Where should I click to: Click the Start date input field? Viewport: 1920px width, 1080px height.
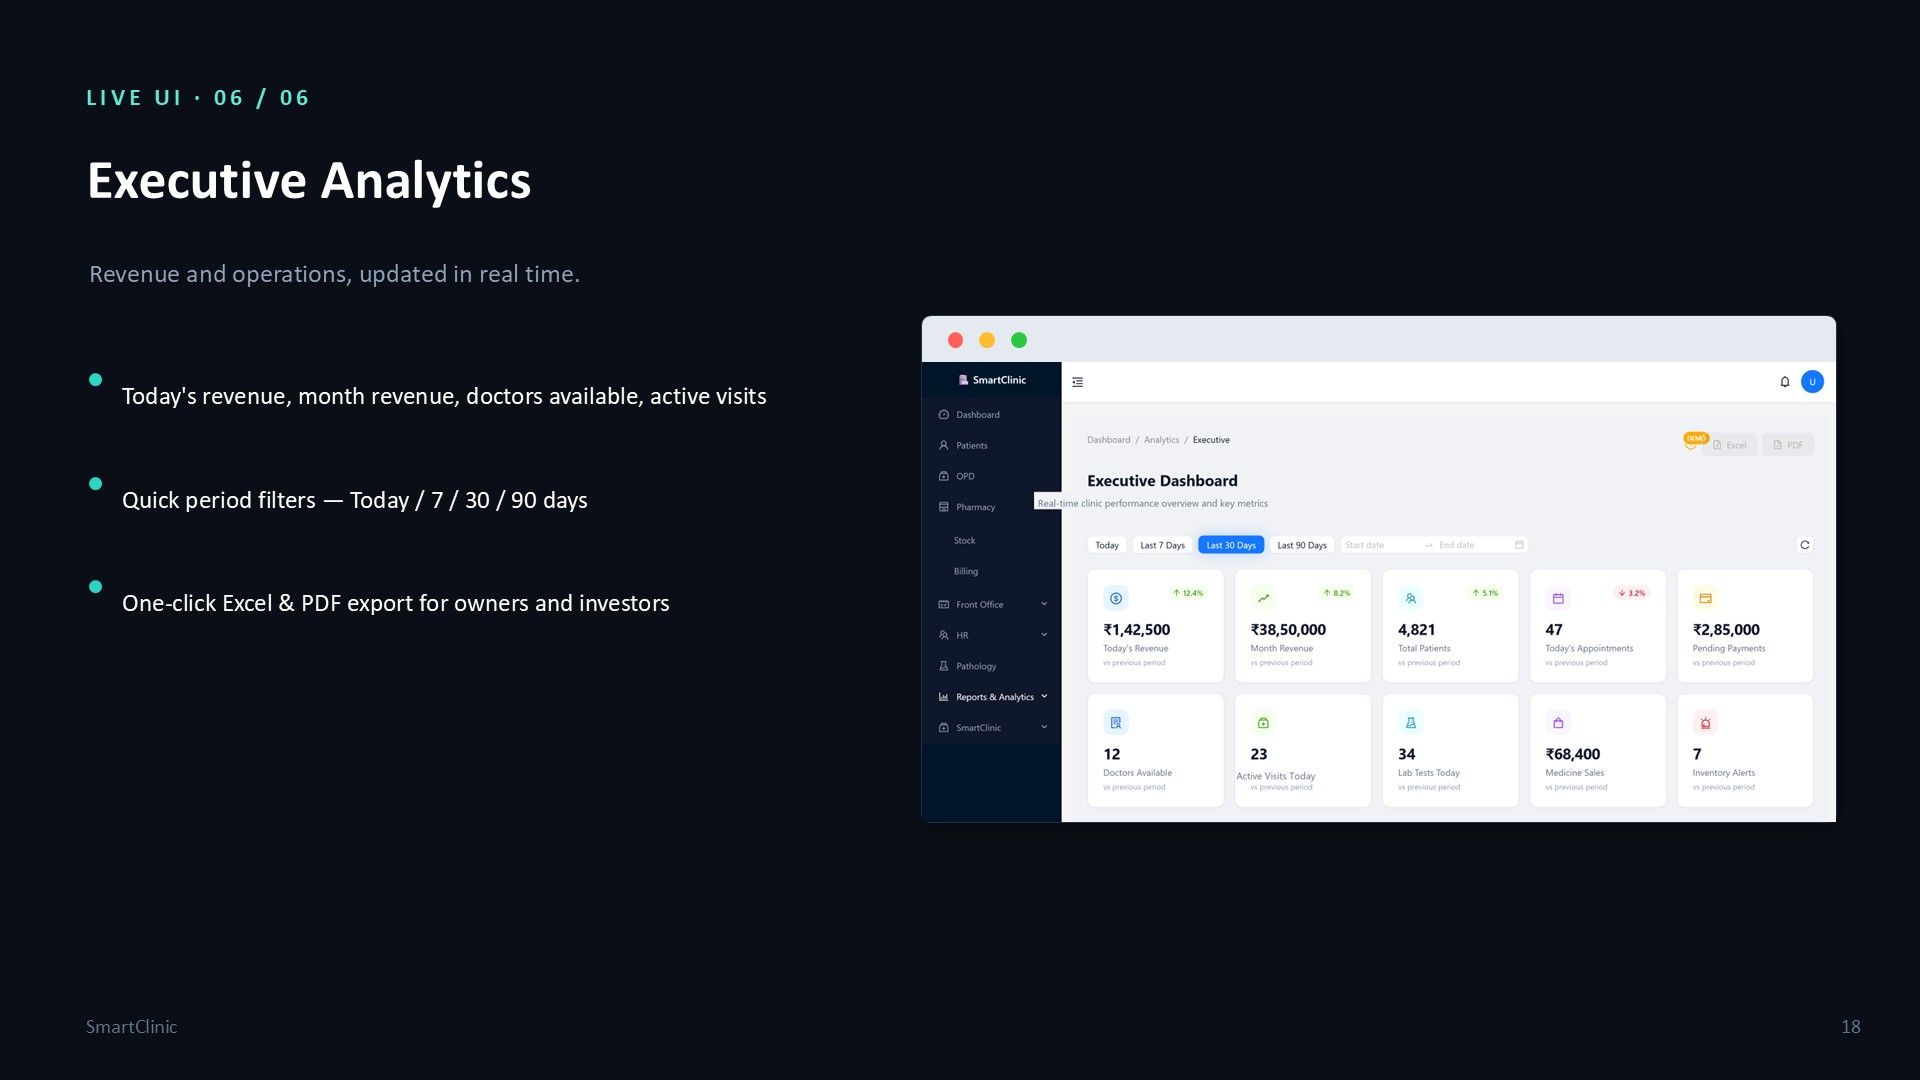(x=1380, y=545)
